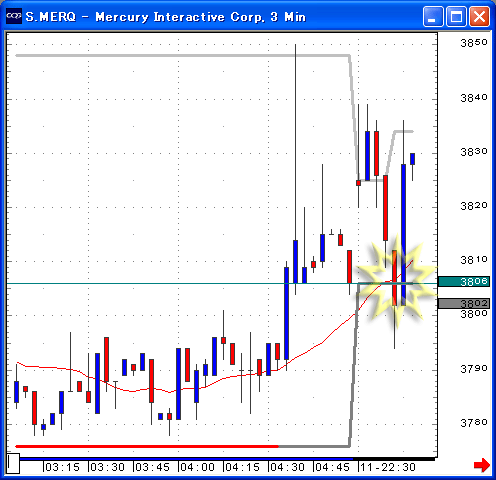The height and width of the screenshot is (480, 496).
Task: Select the 03:15 time axis label
Action: coord(62,467)
